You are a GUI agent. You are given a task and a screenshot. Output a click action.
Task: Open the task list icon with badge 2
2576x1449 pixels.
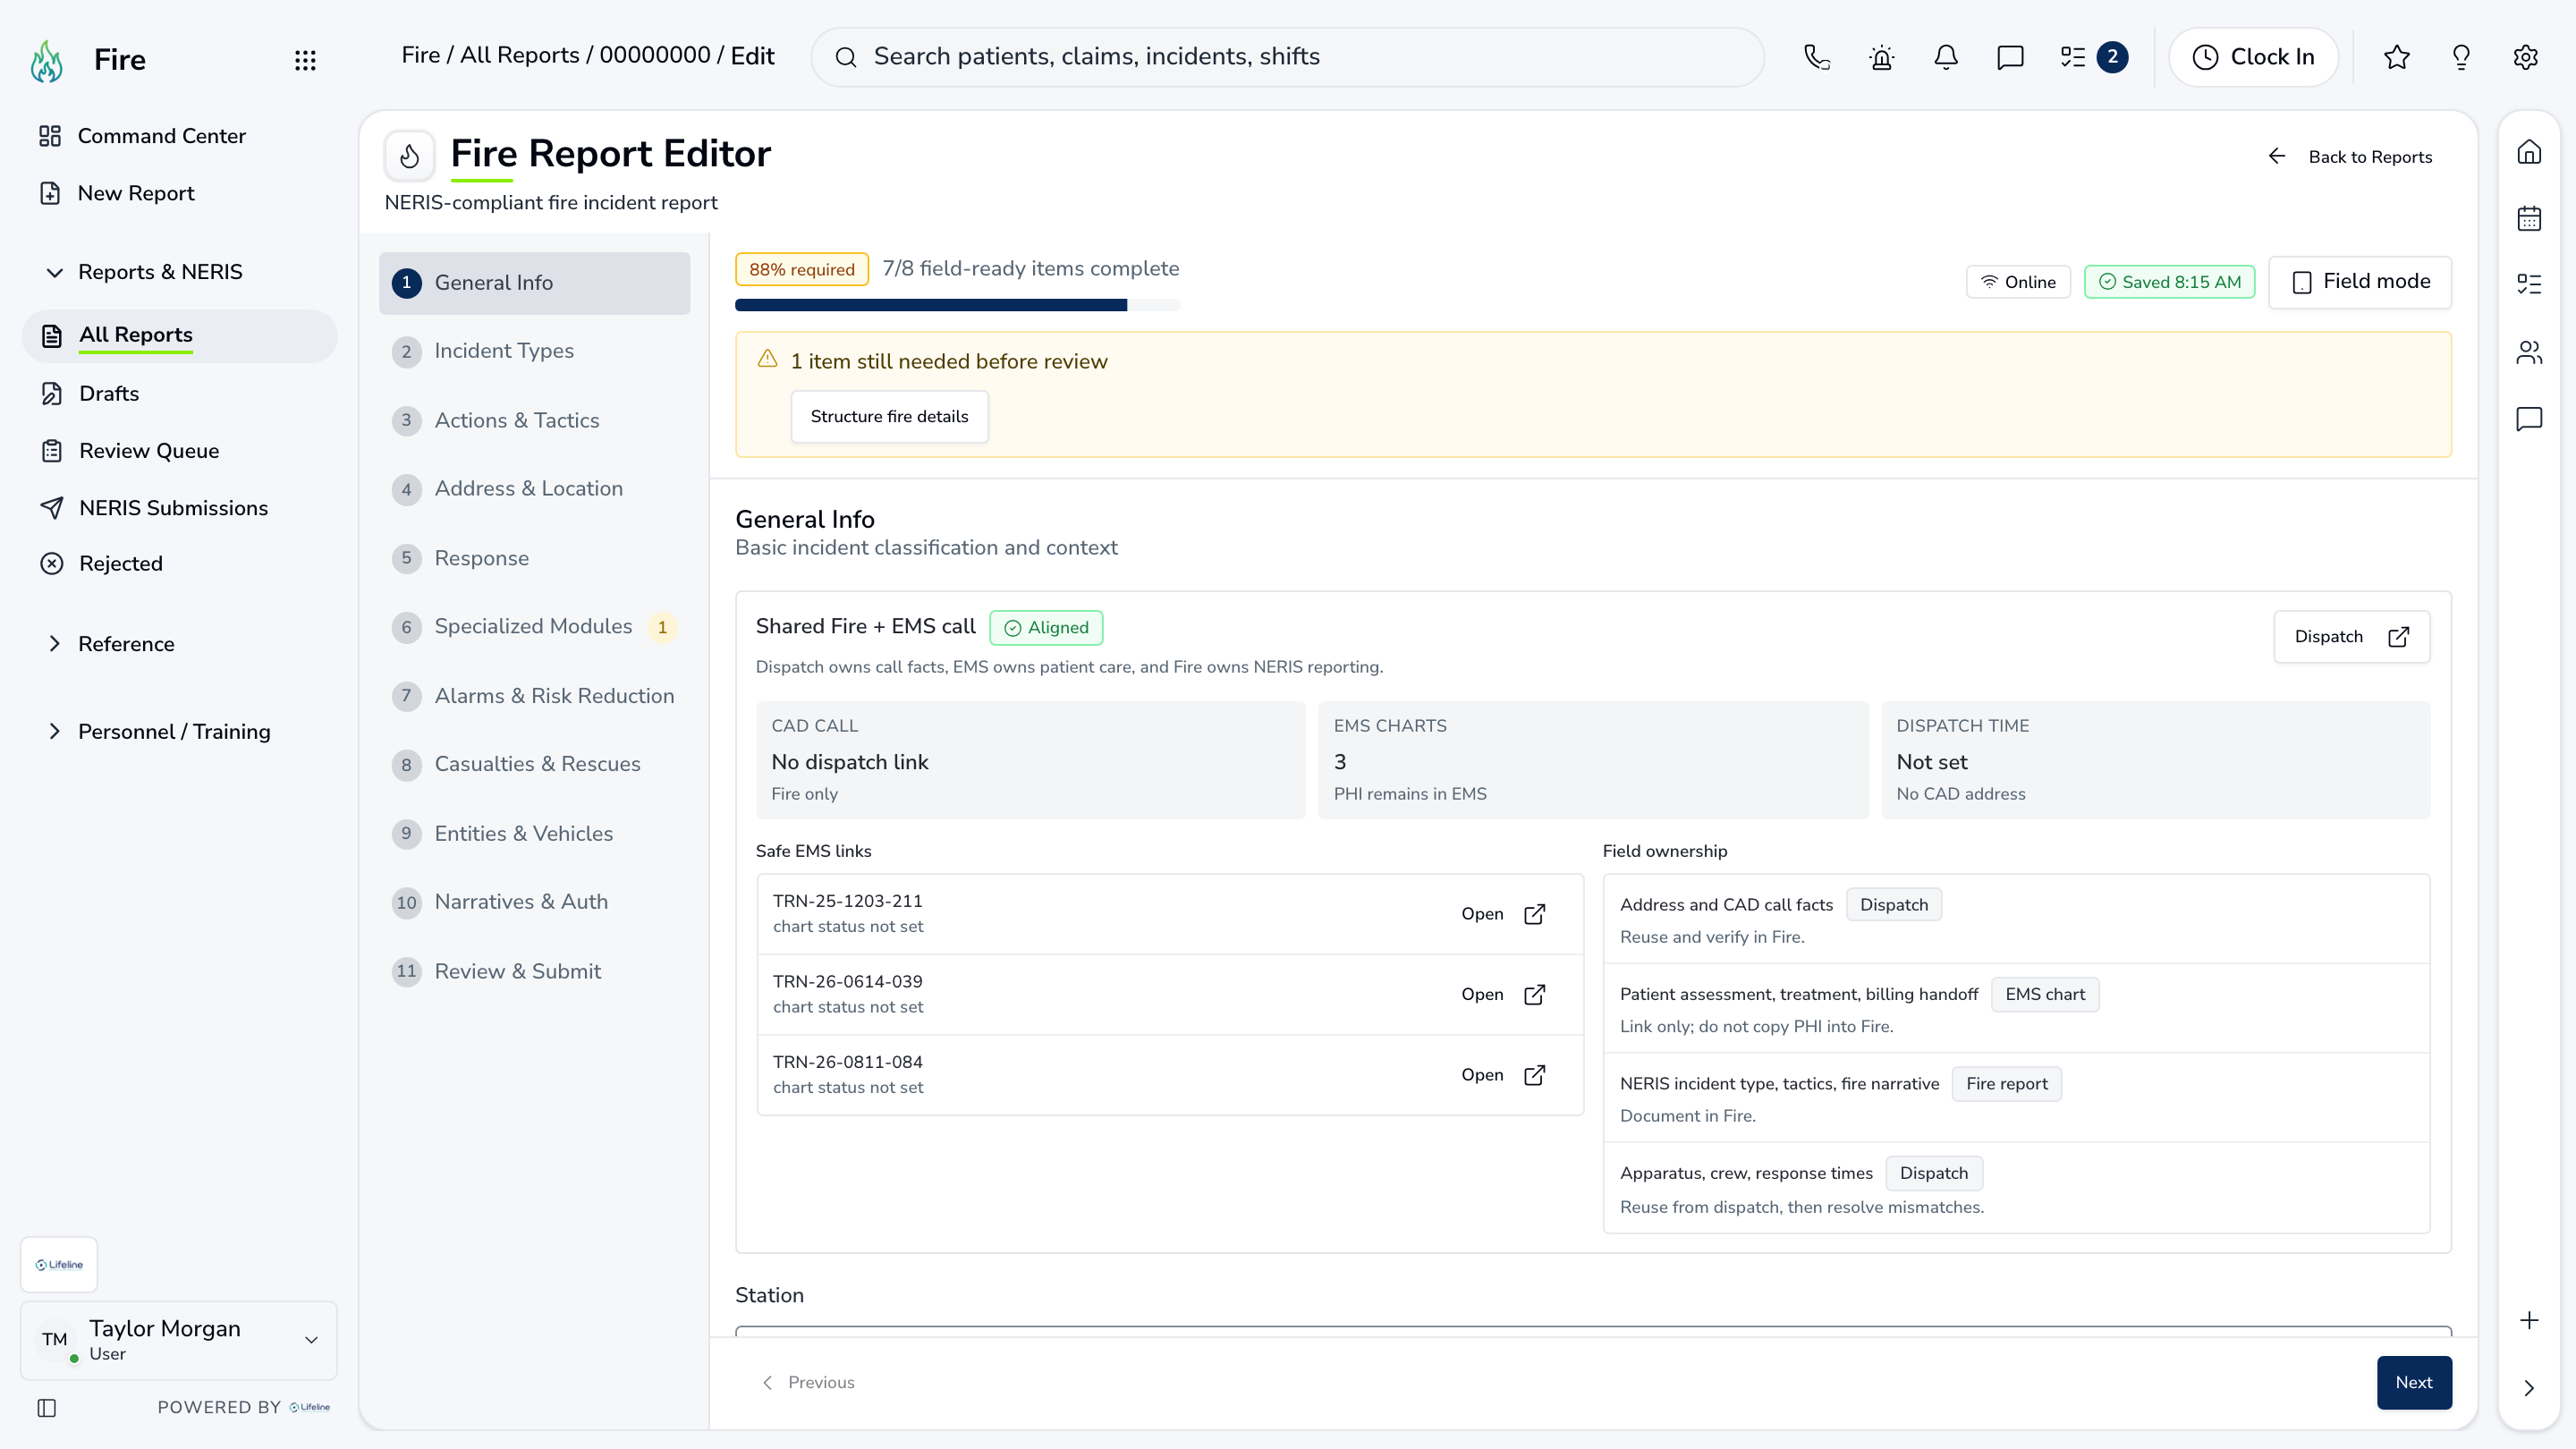(2093, 57)
